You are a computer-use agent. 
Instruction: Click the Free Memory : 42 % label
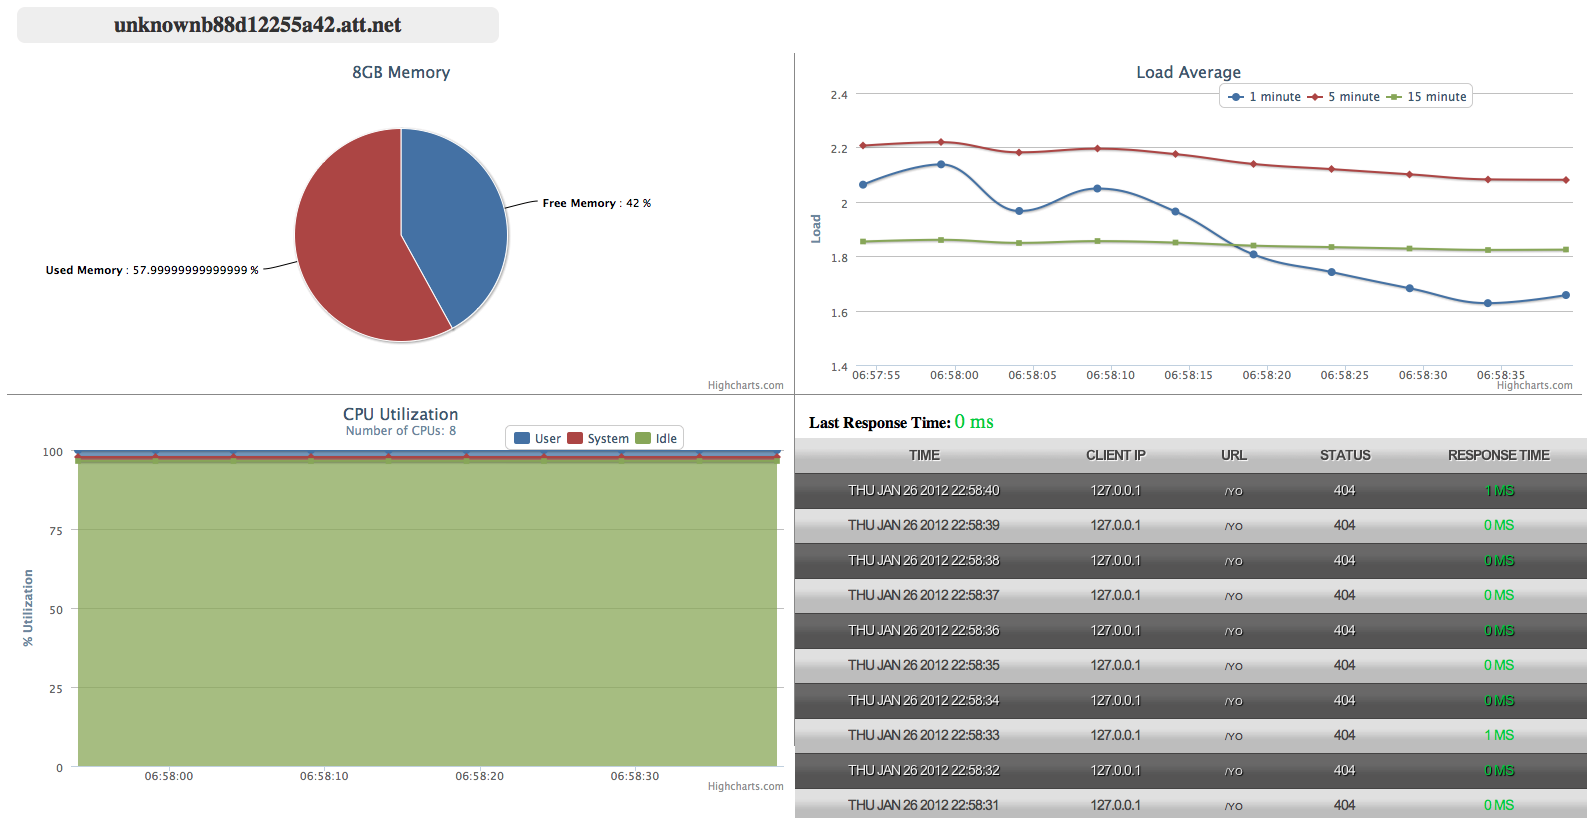[597, 203]
